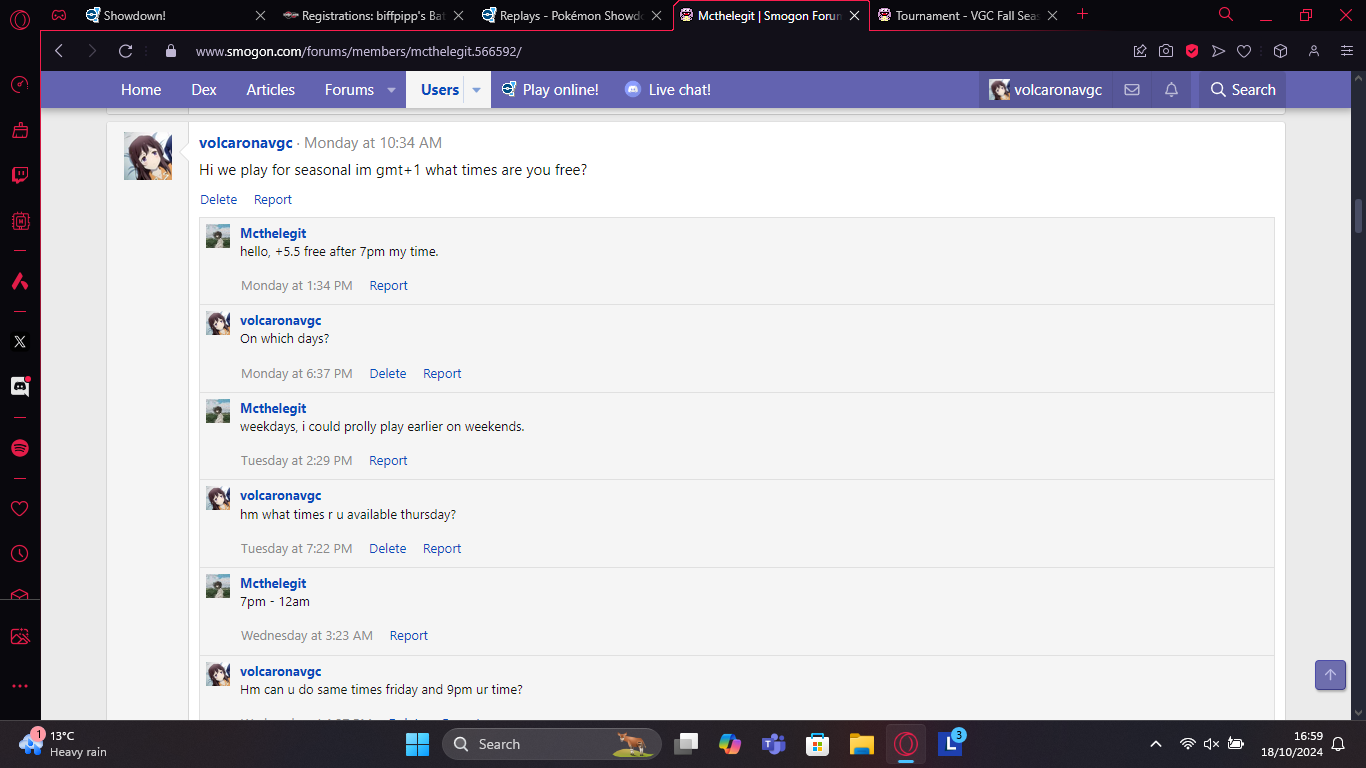This screenshot has width=1366, height=768.
Task: Click the Smogon inbox envelope icon
Action: pos(1132,90)
